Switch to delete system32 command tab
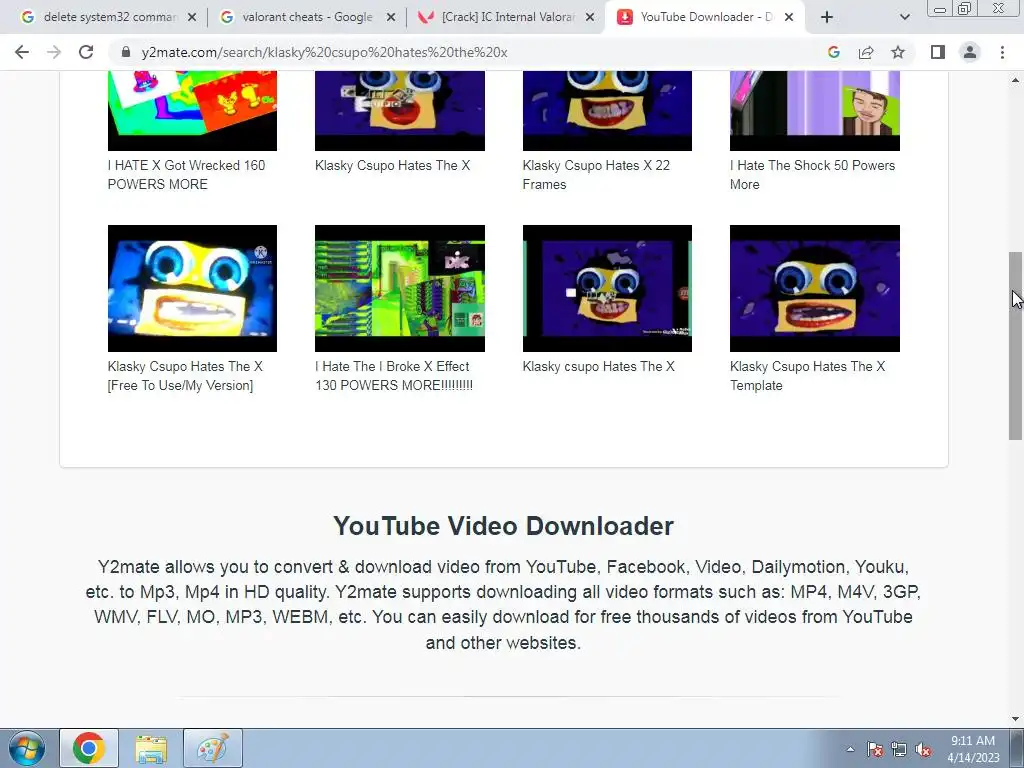 pos(110,17)
